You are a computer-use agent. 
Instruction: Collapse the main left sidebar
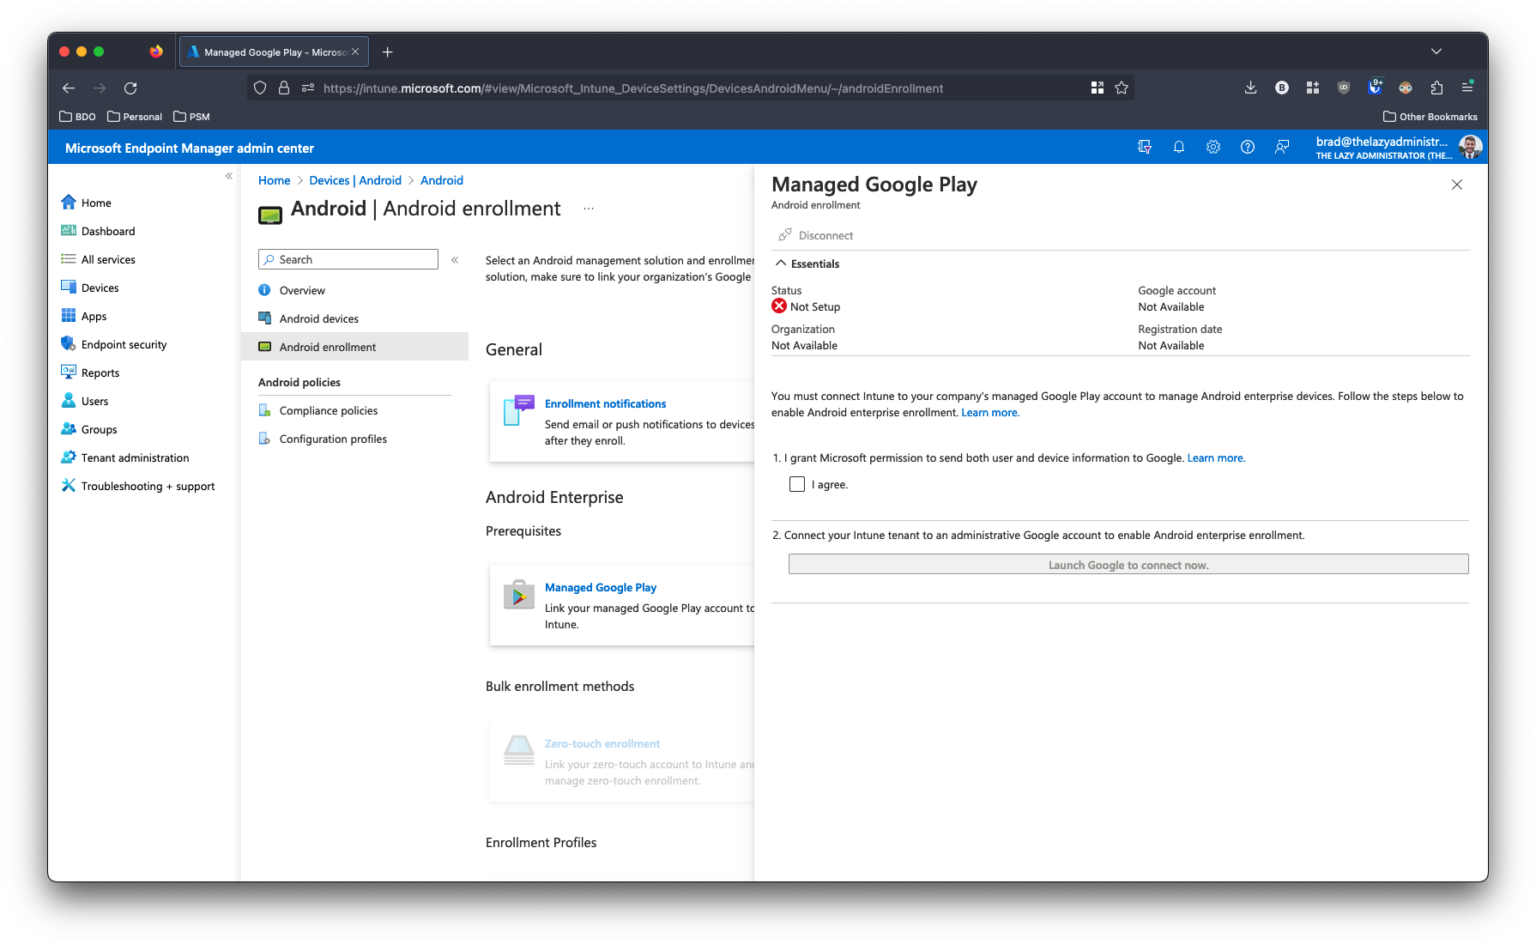[x=229, y=176]
